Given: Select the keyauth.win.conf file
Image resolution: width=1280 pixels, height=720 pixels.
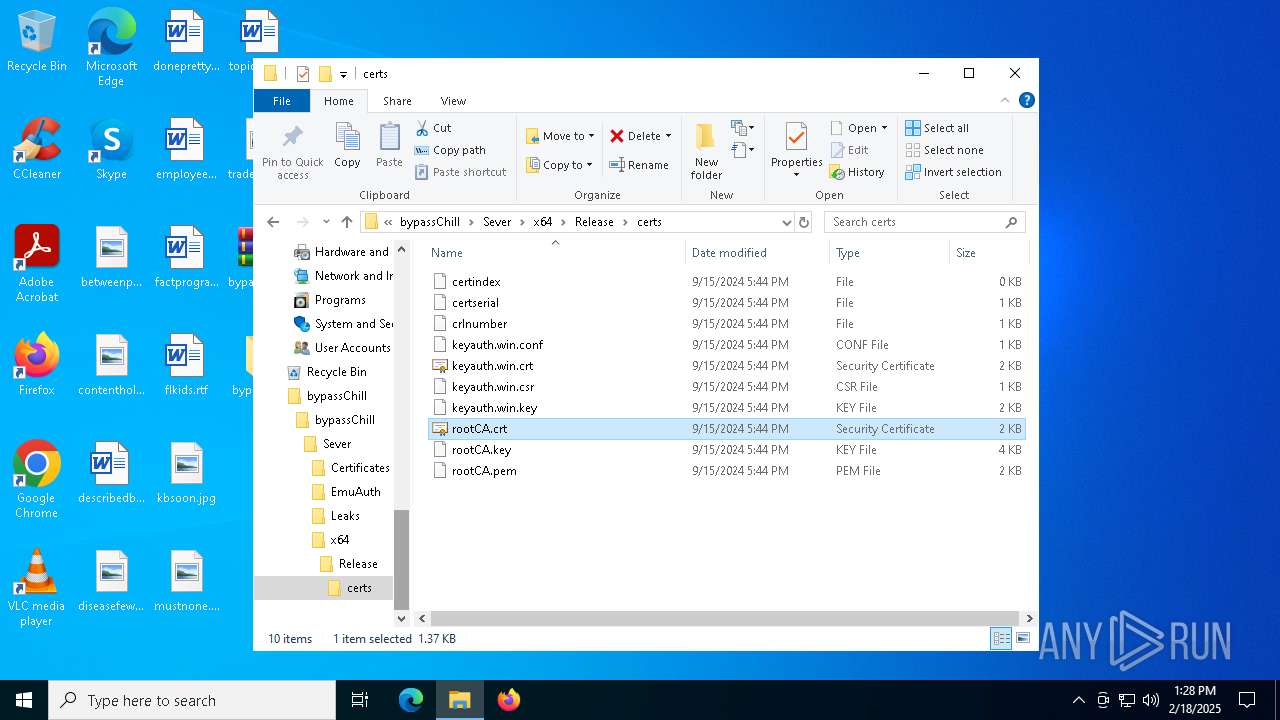Looking at the screenshot, I should tap(727, 345).
